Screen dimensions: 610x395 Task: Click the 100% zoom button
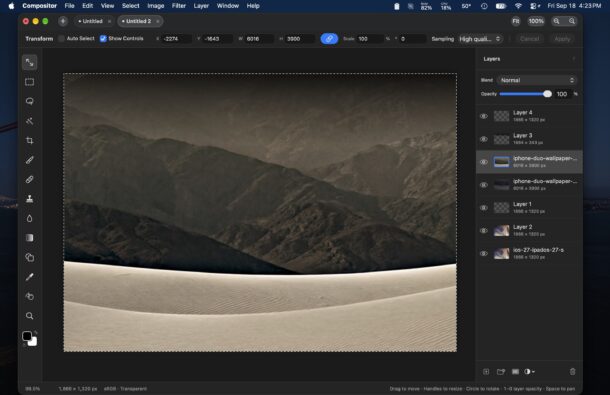click(x=536, y=21)
